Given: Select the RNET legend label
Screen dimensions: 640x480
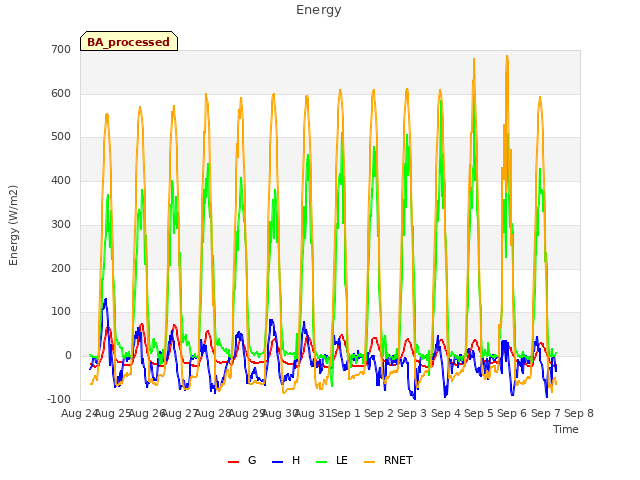Looking at the screenshot, I should (398, 460).
